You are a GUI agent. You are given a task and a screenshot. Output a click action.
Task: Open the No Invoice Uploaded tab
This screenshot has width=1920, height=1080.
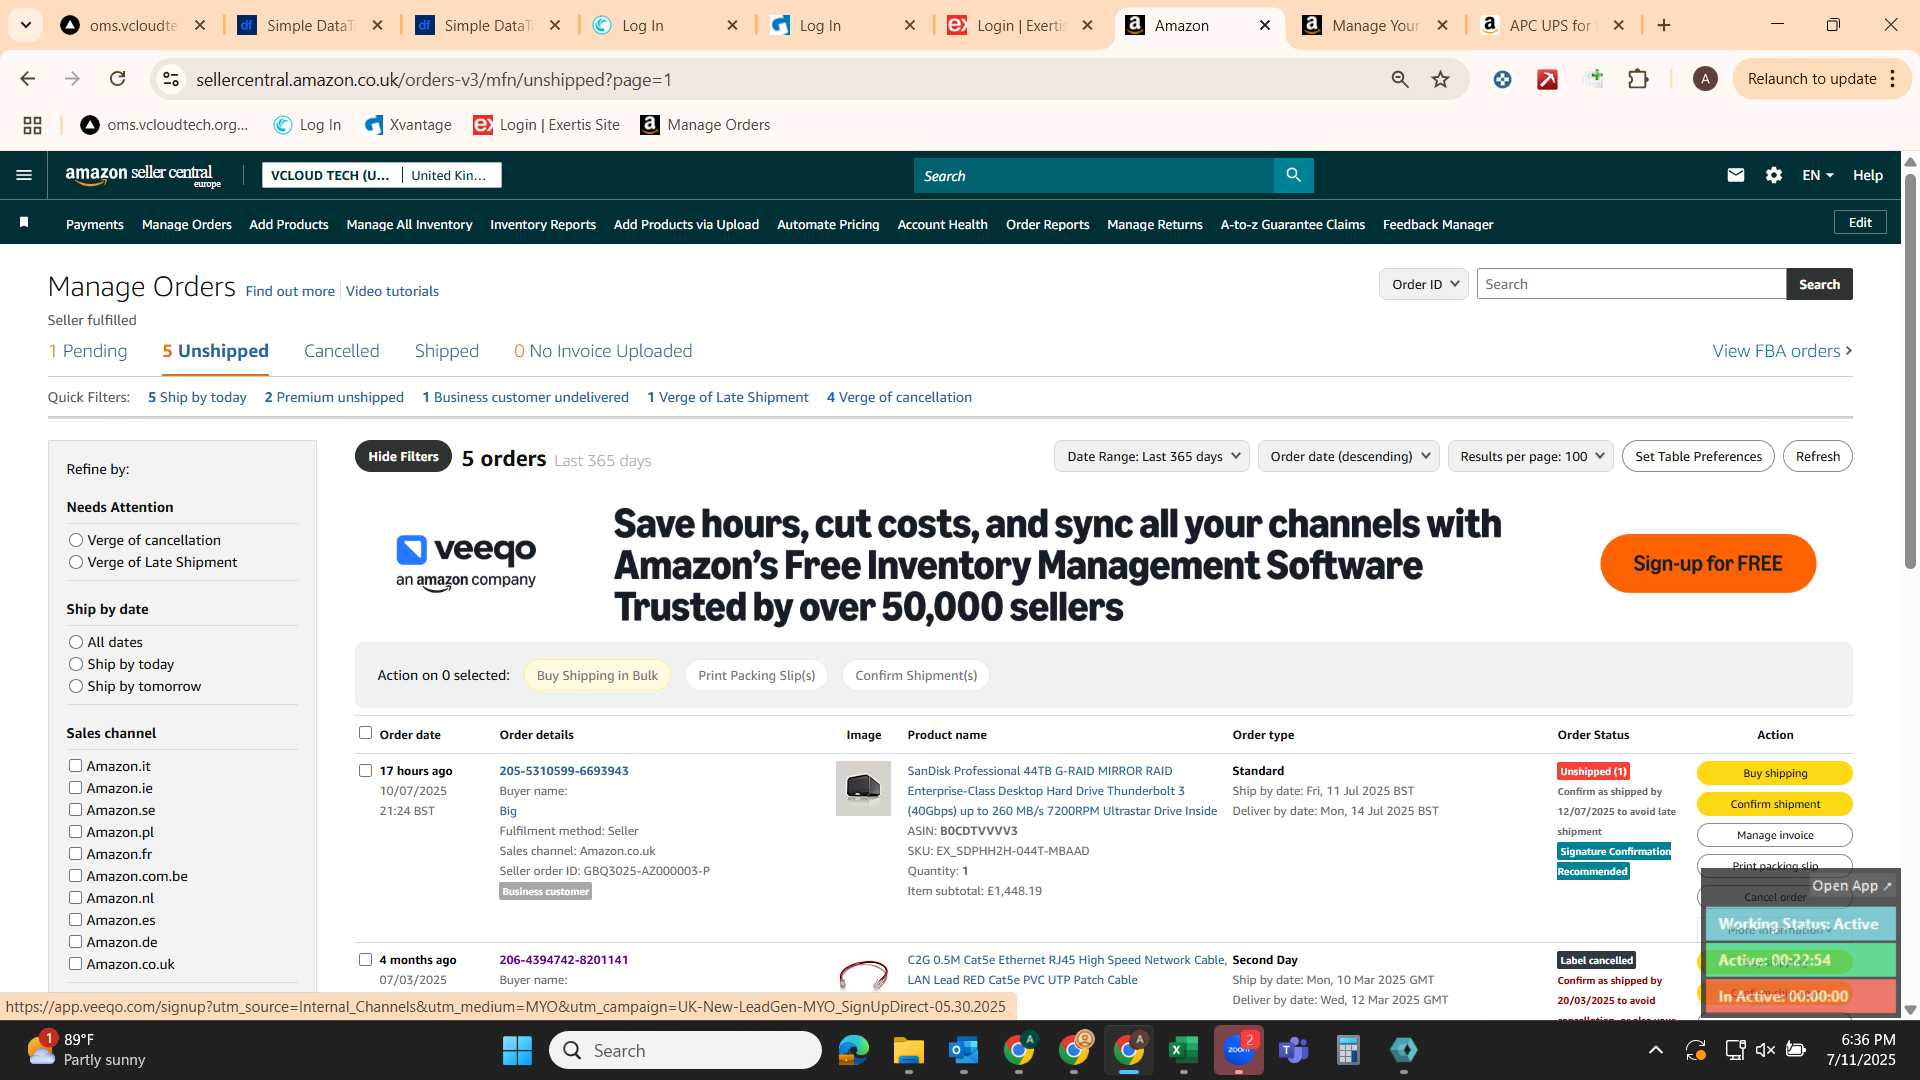tap(603, 351)
